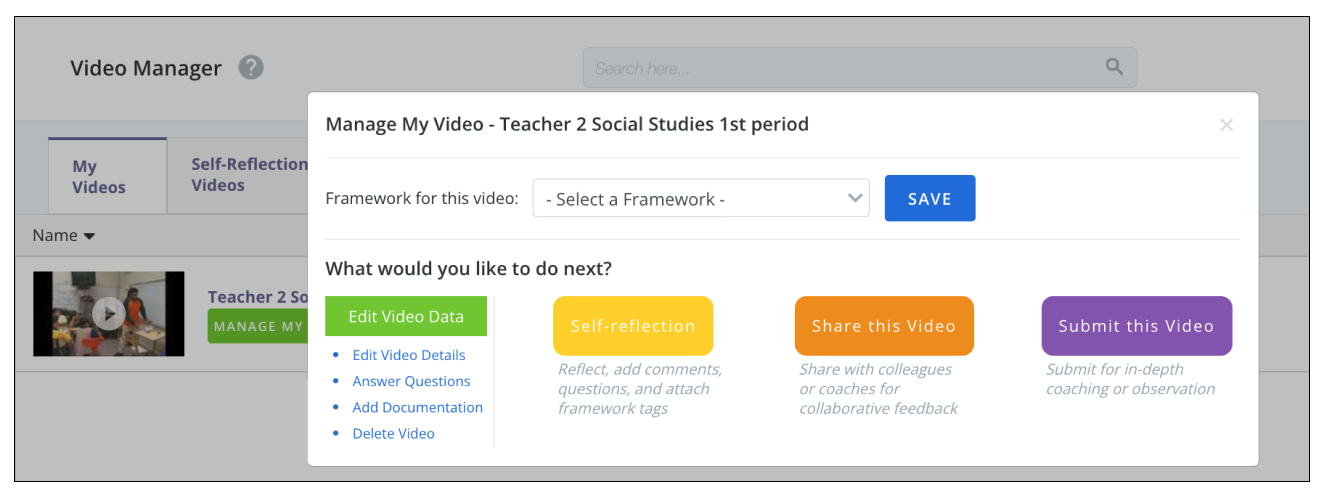Viewport: 1322px width, 492px height.
Task: Click the Delete Video link
Action: (394, 433)
